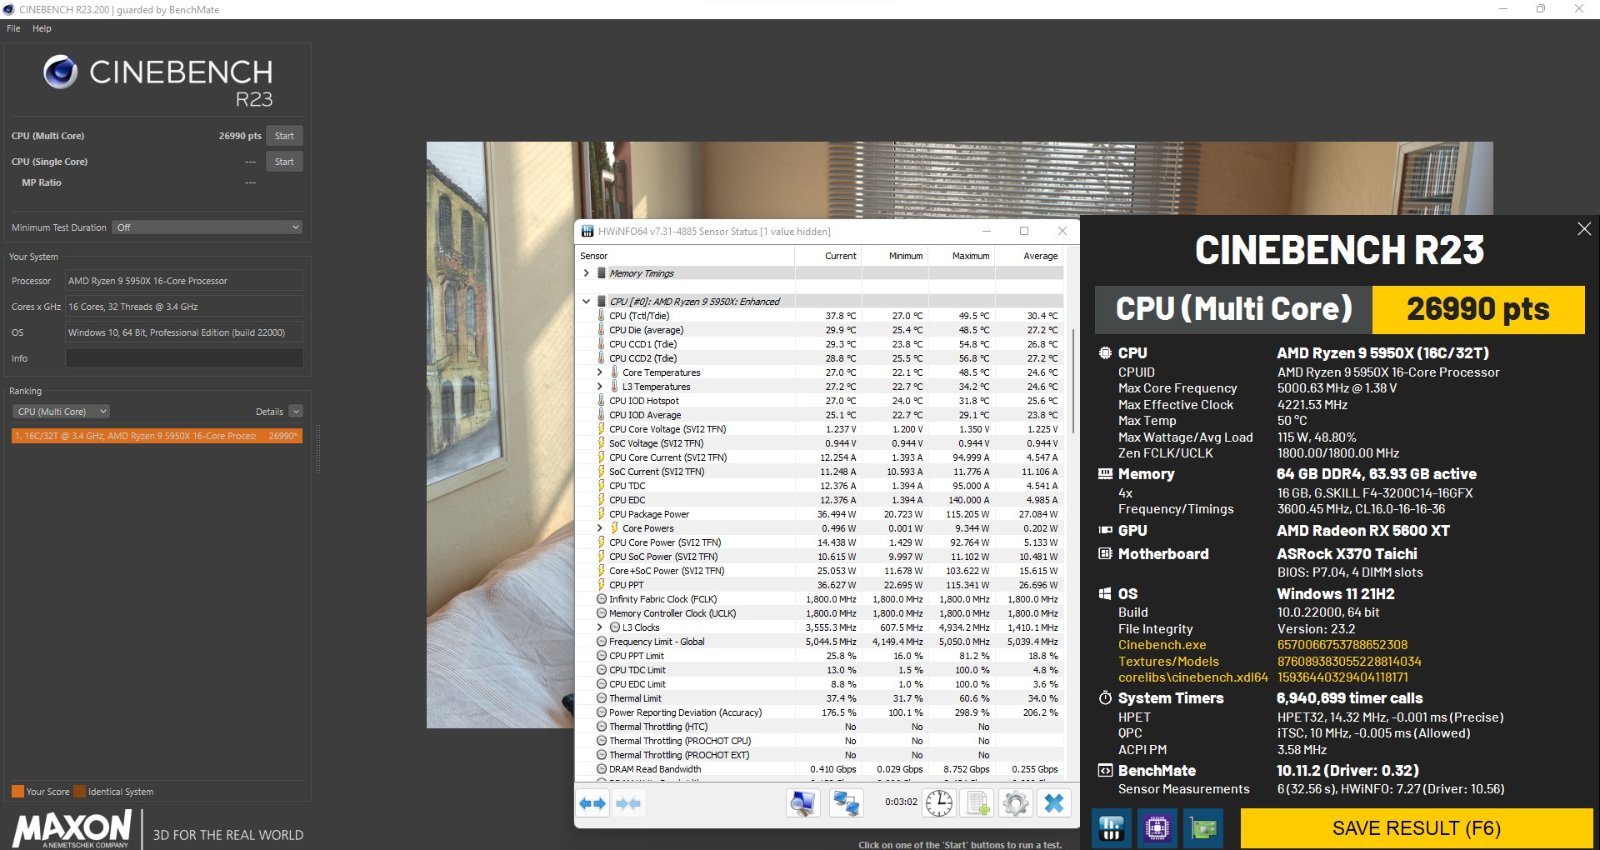This screenshot has width=1600, height=850.
Task: Select the 16C/32T ranking entry bar
Action: coord(157,436)
